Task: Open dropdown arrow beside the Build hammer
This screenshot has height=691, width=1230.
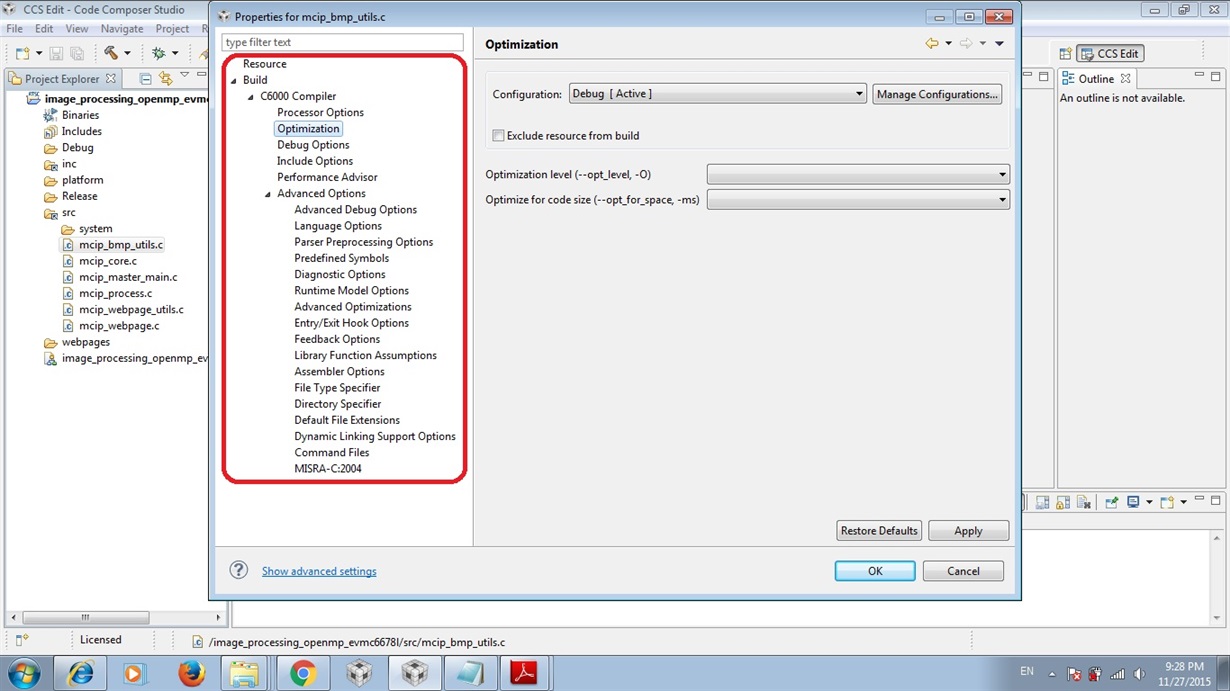Action: tap(127, 53)
